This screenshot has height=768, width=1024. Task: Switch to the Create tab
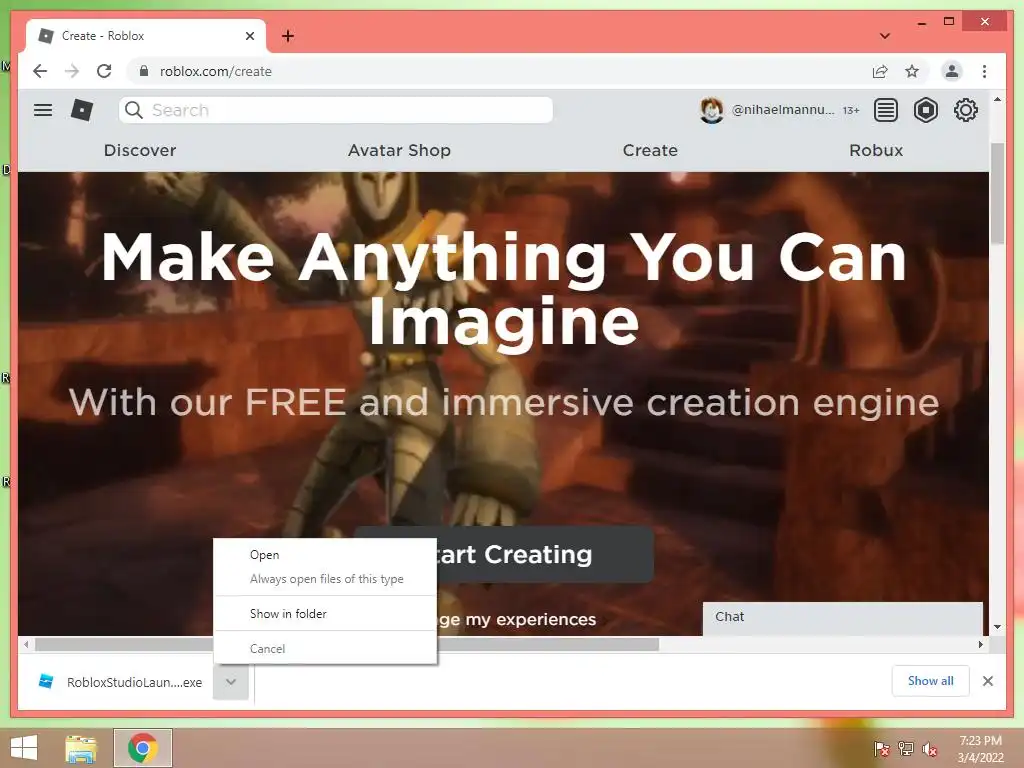650,150
